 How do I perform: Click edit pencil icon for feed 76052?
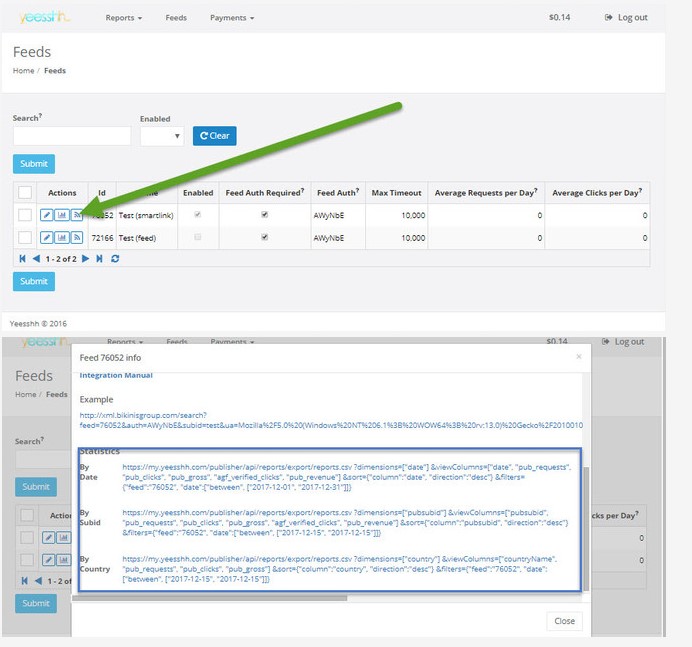coord(47,215)
